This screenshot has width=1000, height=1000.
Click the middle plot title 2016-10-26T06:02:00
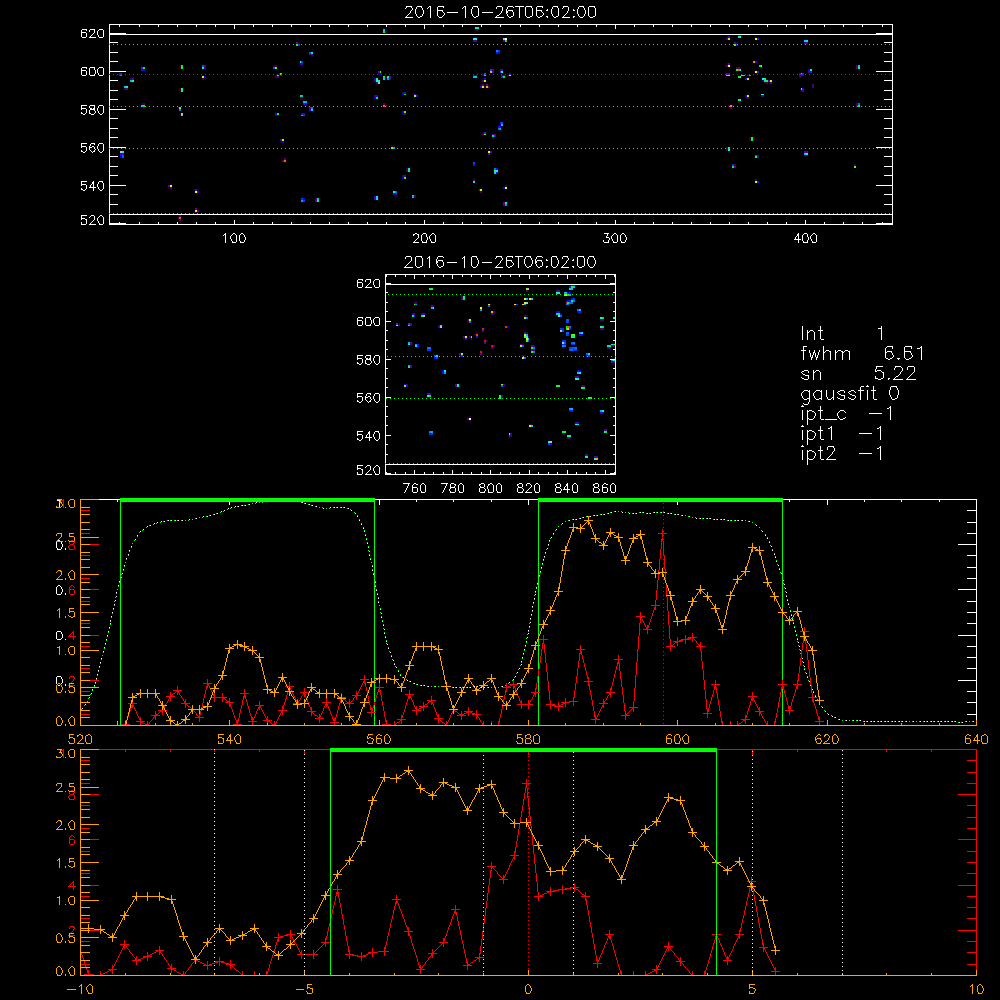click(500, 262)
